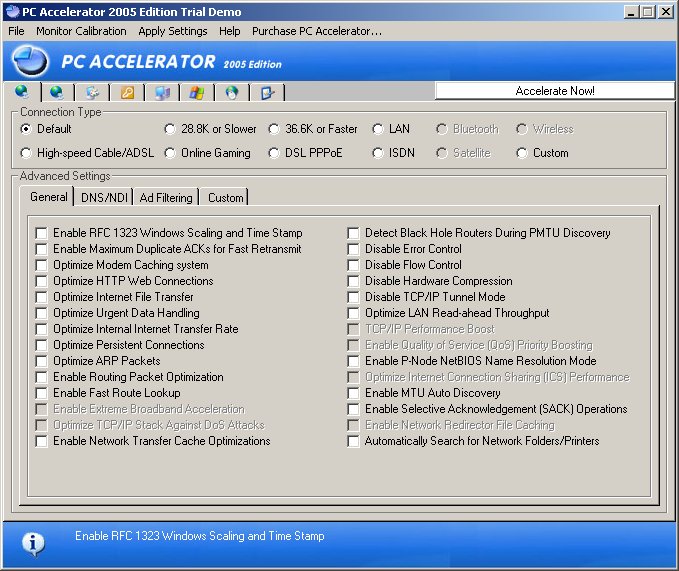Open the Ad Filtering tab
The image size is (679, 571).
tap(166, 198)
